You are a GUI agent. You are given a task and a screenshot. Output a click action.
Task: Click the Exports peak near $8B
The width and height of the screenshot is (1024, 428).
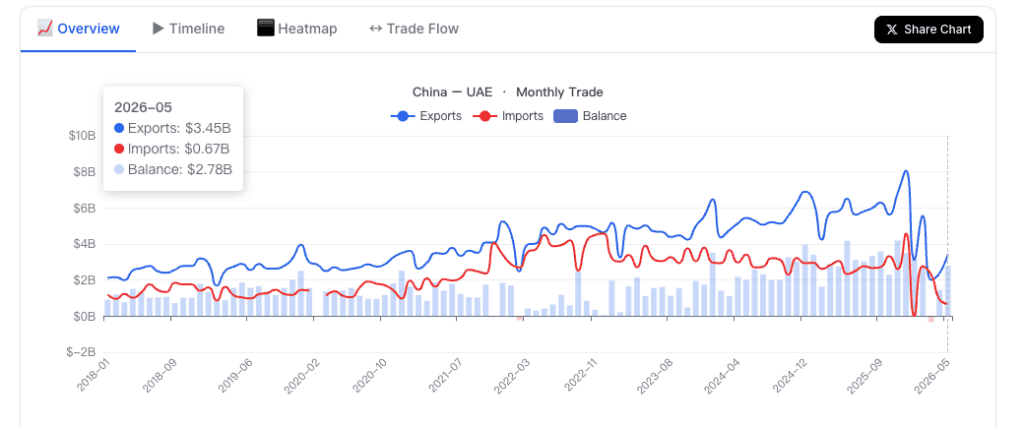tap(906, 171)
